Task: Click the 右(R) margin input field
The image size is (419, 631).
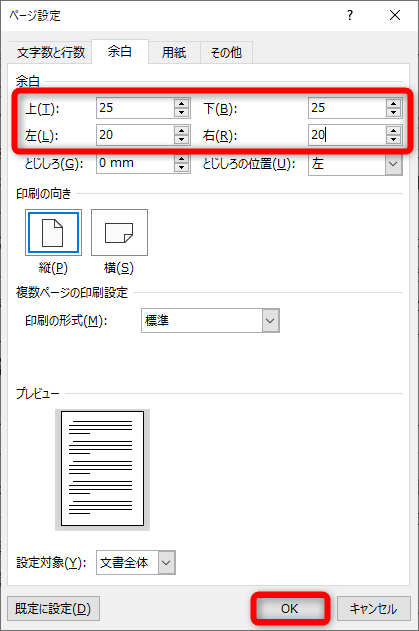Action: click(x=347, y=135)
